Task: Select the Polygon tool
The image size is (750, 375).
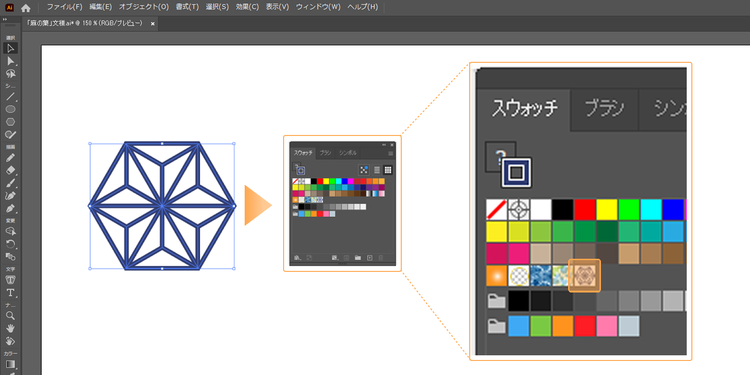Action: pyautogui.click(x=11, y=122)
